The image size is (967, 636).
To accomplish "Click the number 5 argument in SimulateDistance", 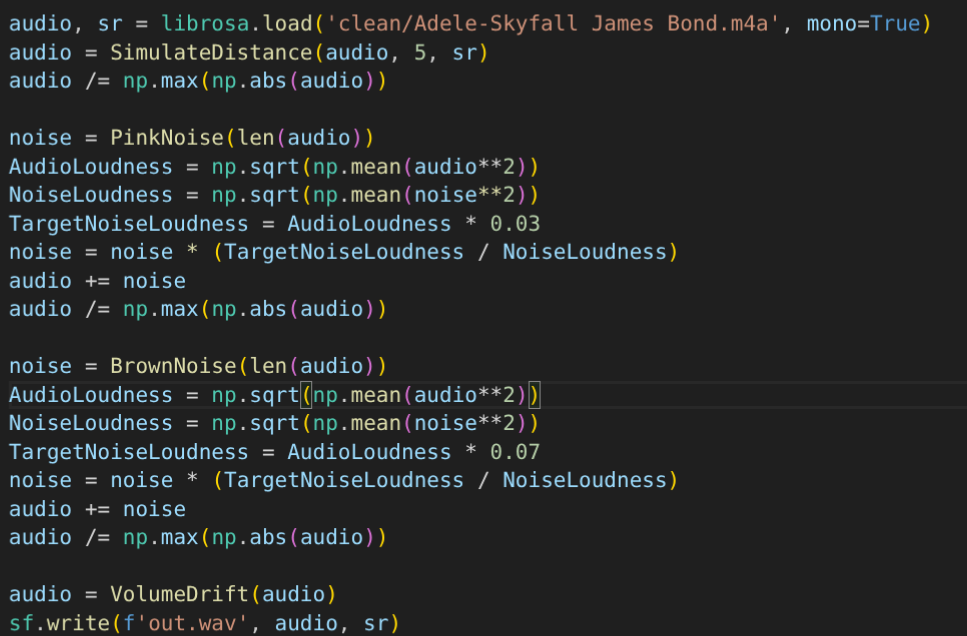I will pos(420,52).
